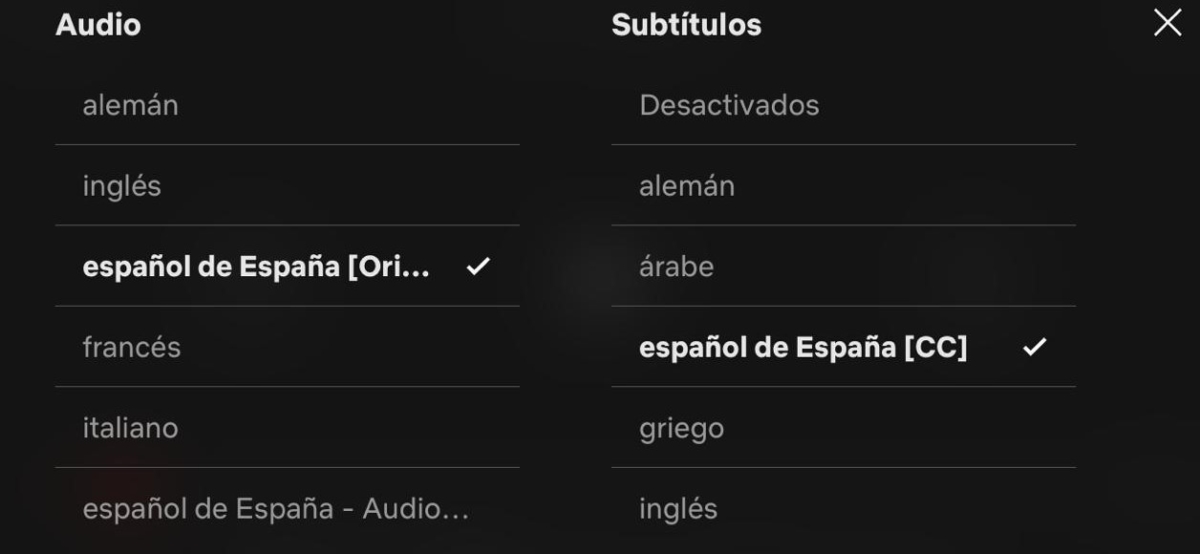Screen dimensions: 1200x554
Task: Click the checkmark beside selected subtitles
Action: (x=1034, y=347)
